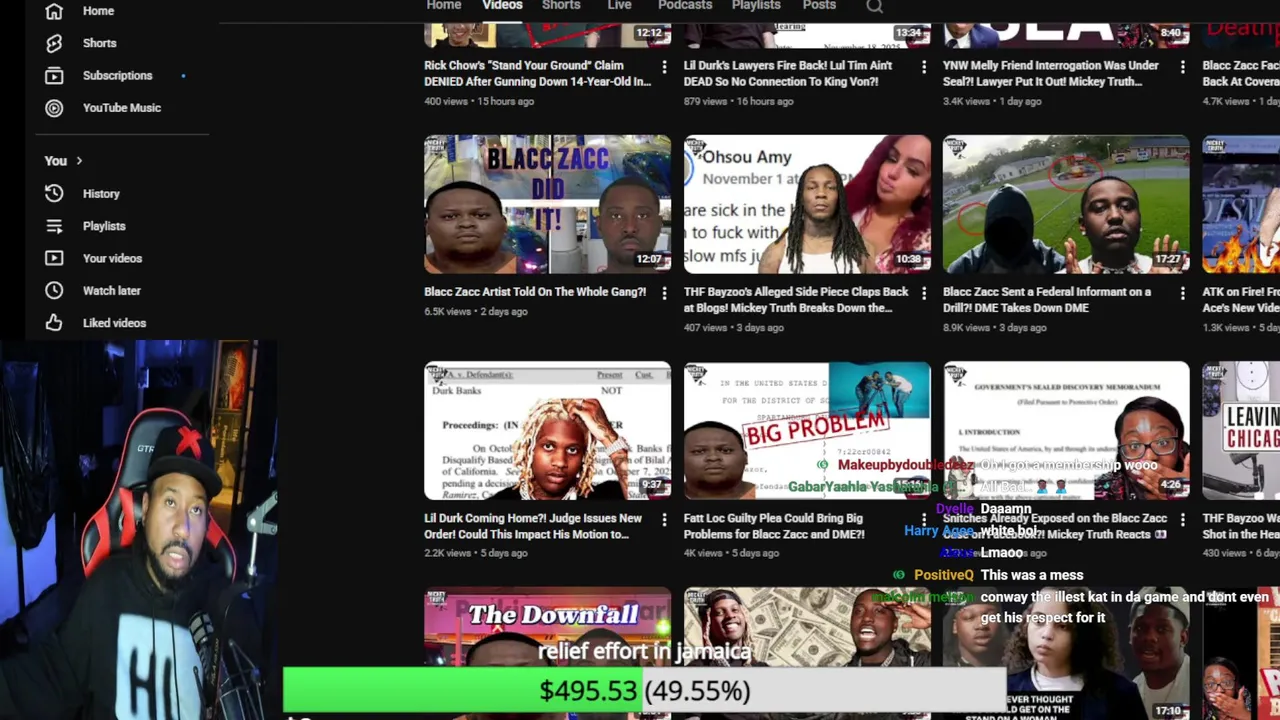Play the Ohsou Amy thumbnail video

[x=807, y=204]
